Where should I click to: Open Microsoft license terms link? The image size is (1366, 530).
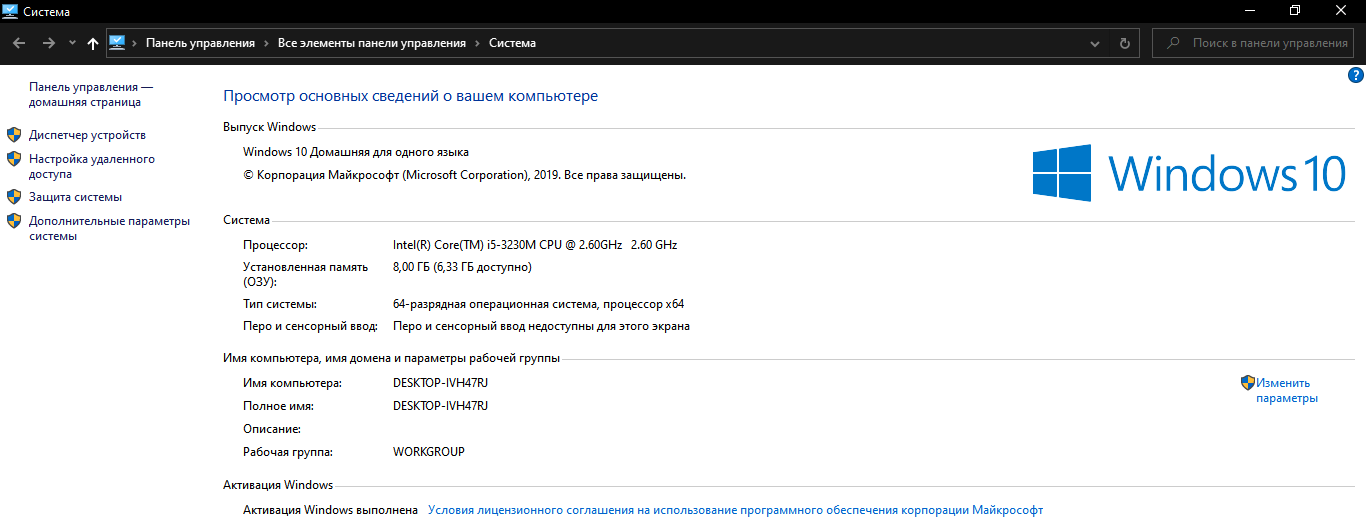(735, 510)
